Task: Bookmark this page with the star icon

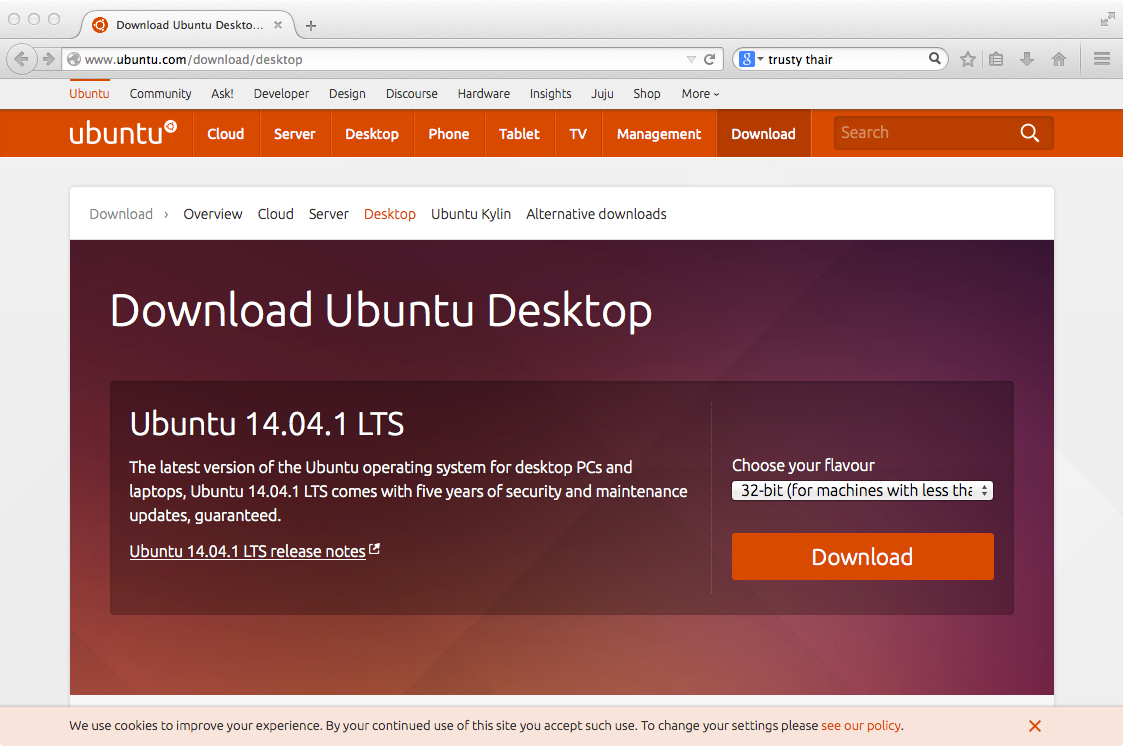Action: (x=968, y=59)
